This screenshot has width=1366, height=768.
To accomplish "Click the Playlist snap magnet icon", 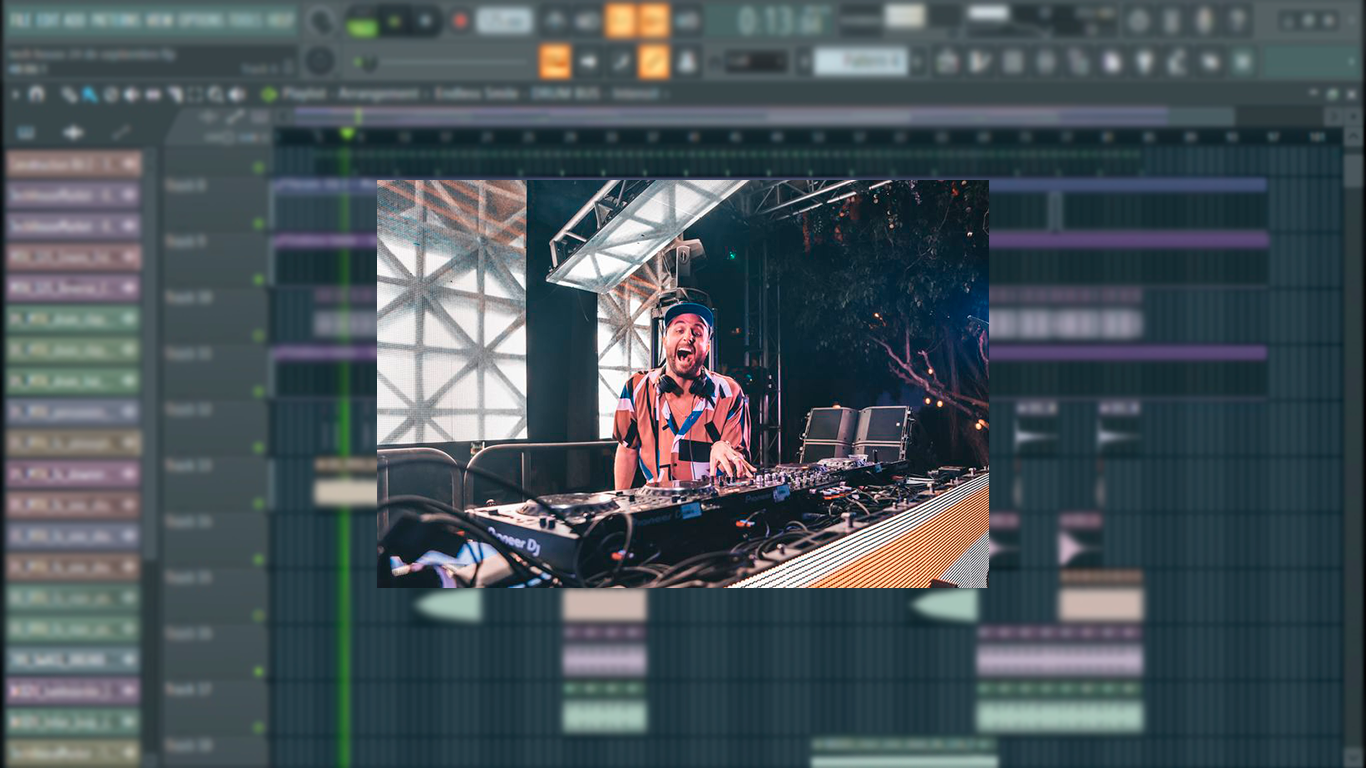I will point(37,95).
